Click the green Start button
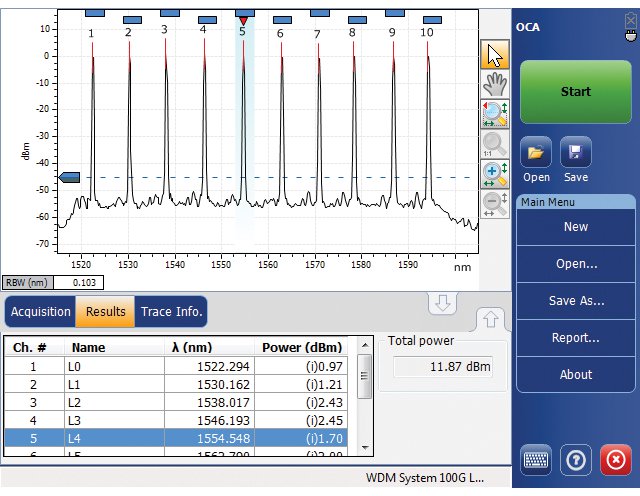 tap(576, 92)
